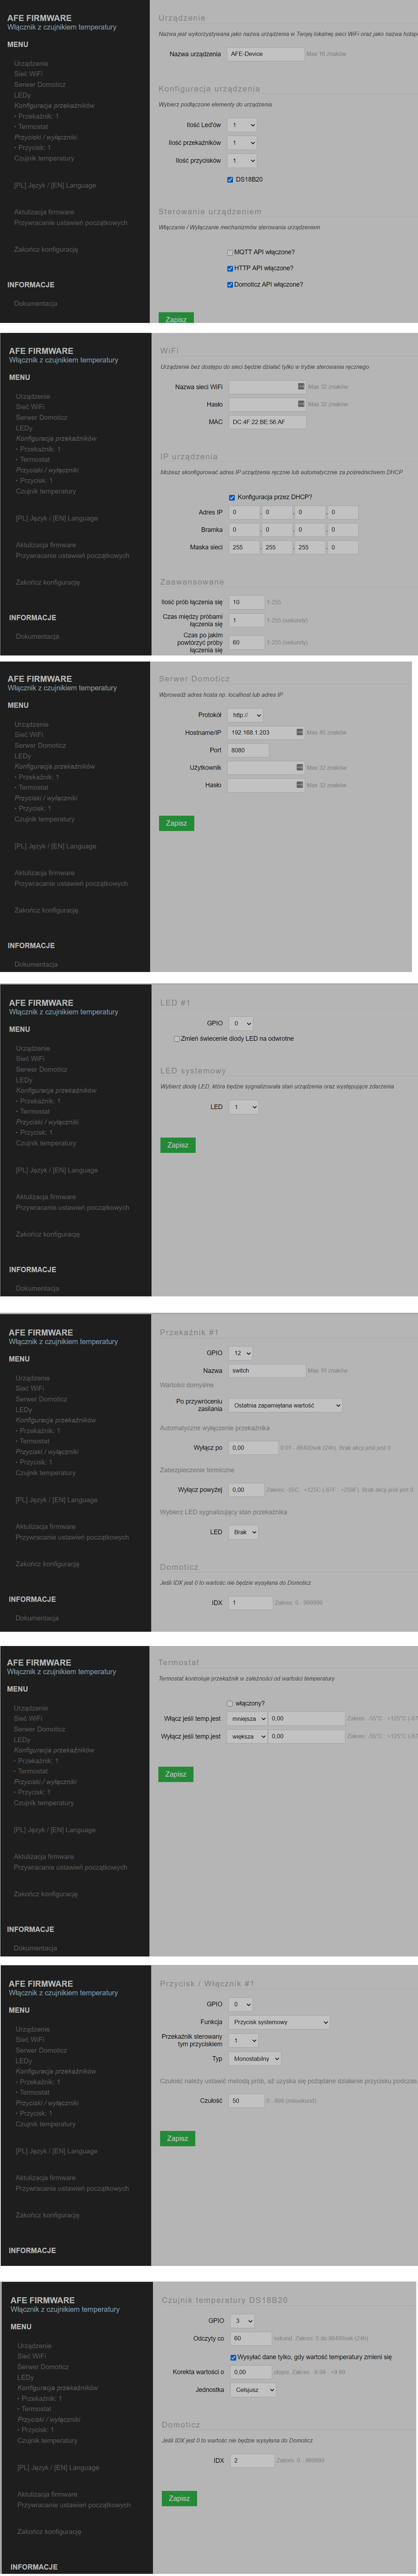
Task: Open Przekaźnik #1 GPIO 12 dropdown
Action: click(x=241, y=1353)
